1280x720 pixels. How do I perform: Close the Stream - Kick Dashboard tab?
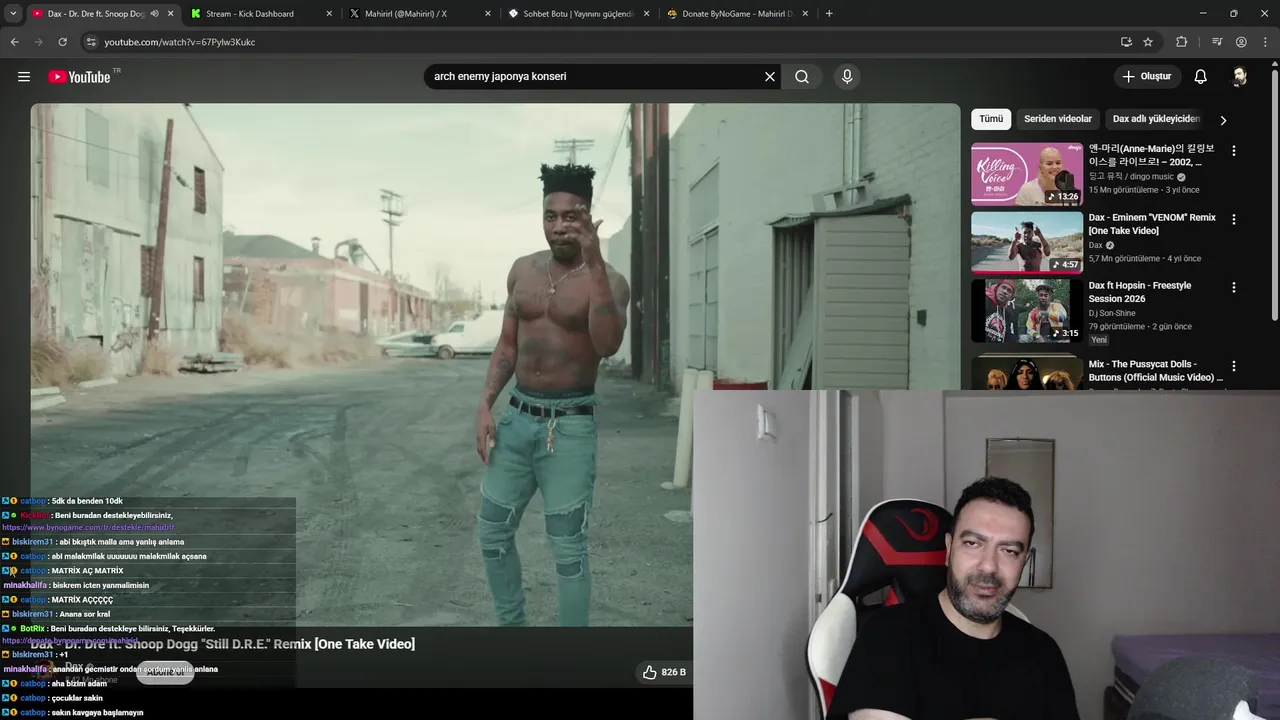pyautogui.click(x=329, y=14)
